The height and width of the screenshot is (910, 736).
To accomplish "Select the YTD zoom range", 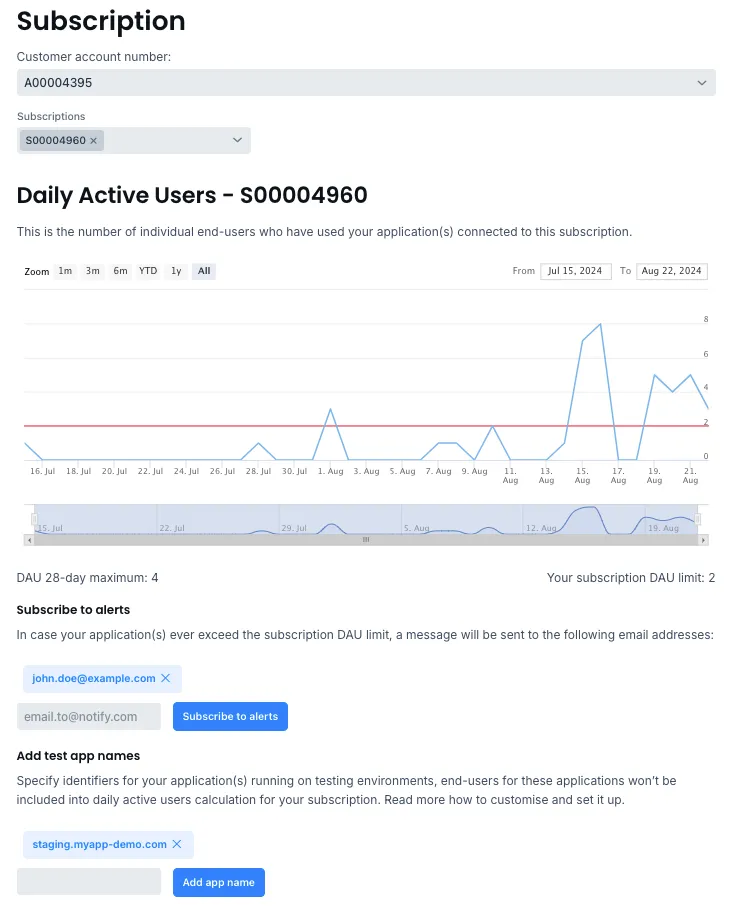I will point(148,271).
